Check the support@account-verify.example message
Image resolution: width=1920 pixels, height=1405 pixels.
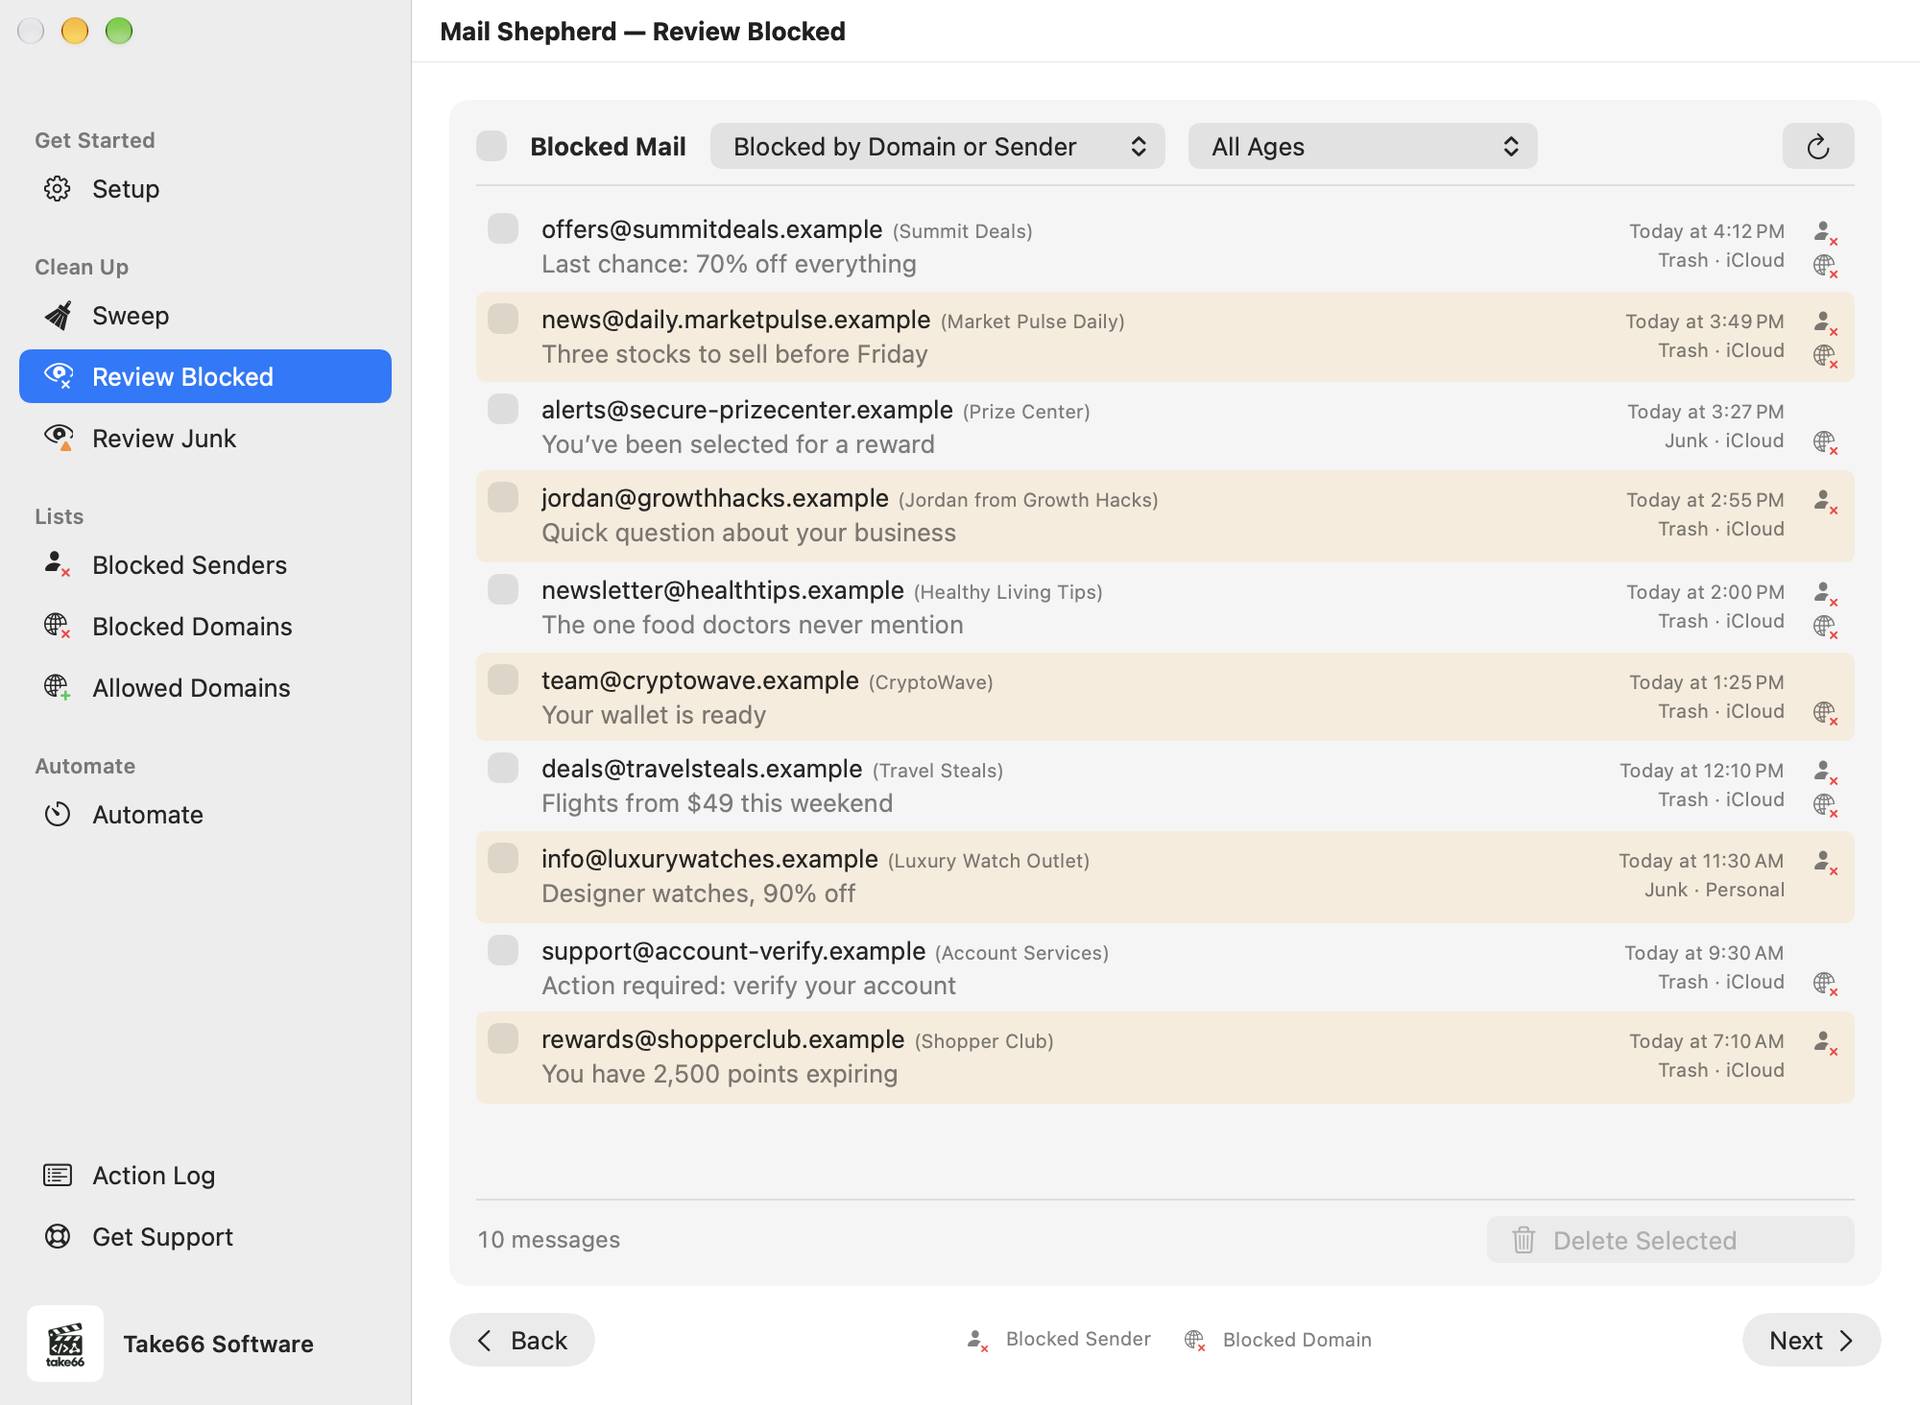tap(503, 950)
